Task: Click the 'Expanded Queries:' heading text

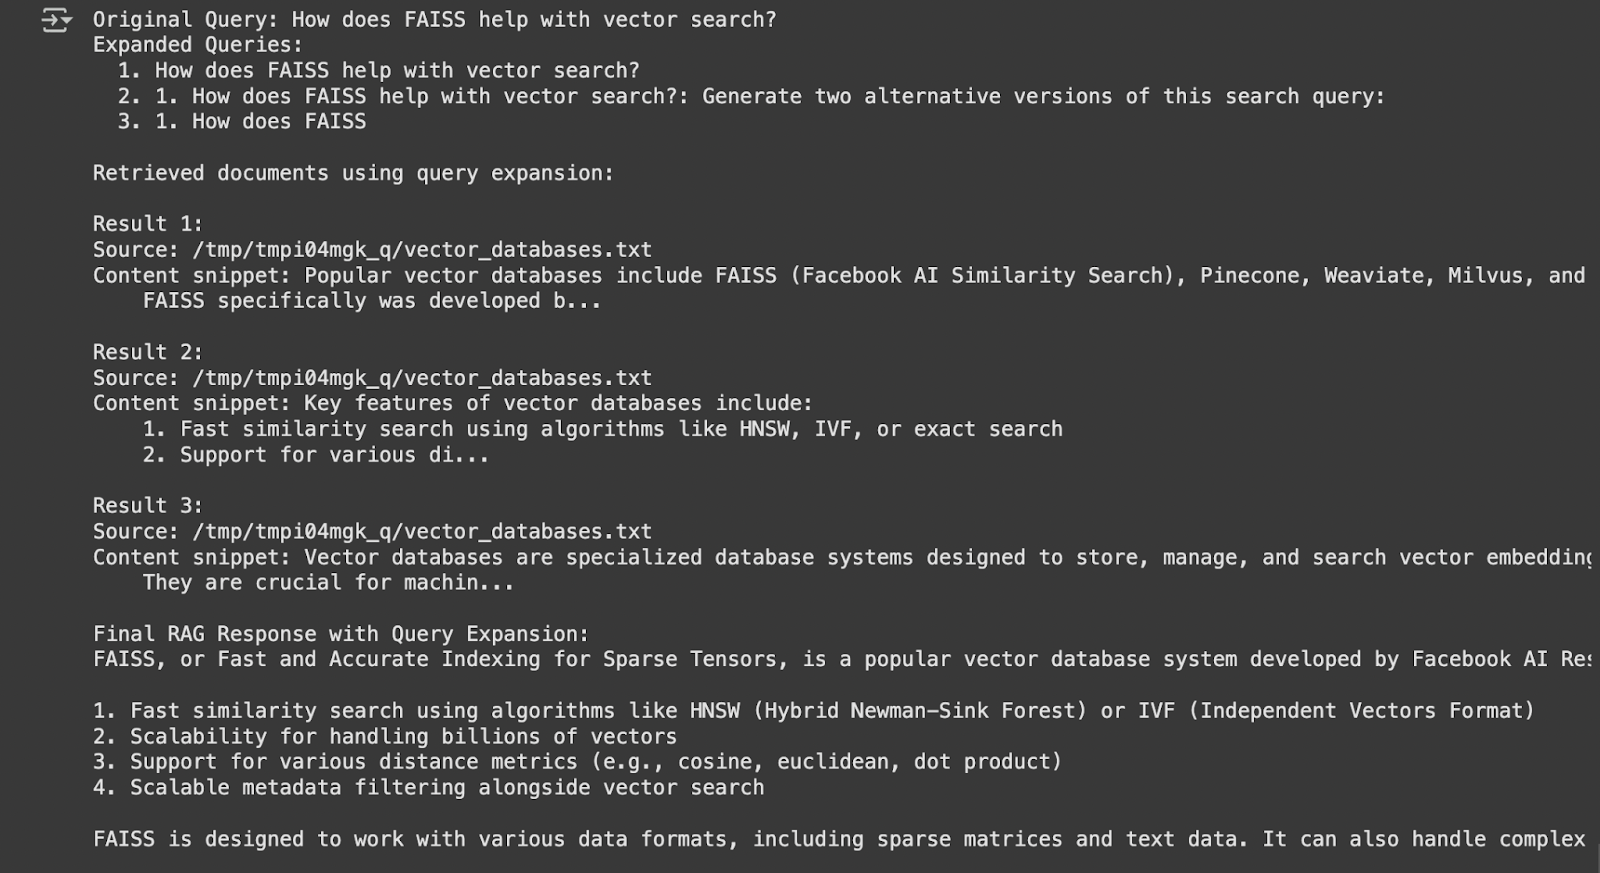Action: [x=198, y=45]
